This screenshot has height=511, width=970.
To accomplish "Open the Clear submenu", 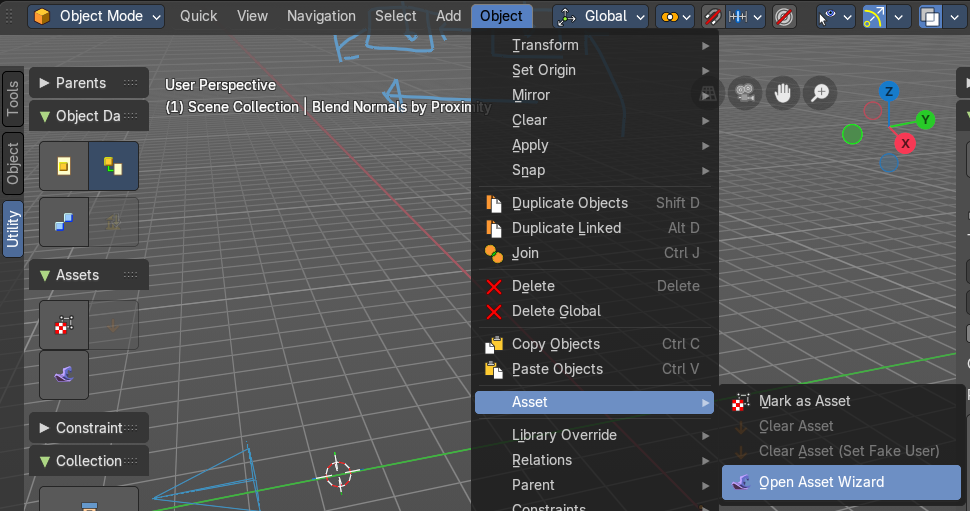I will [x=594, y=120].
